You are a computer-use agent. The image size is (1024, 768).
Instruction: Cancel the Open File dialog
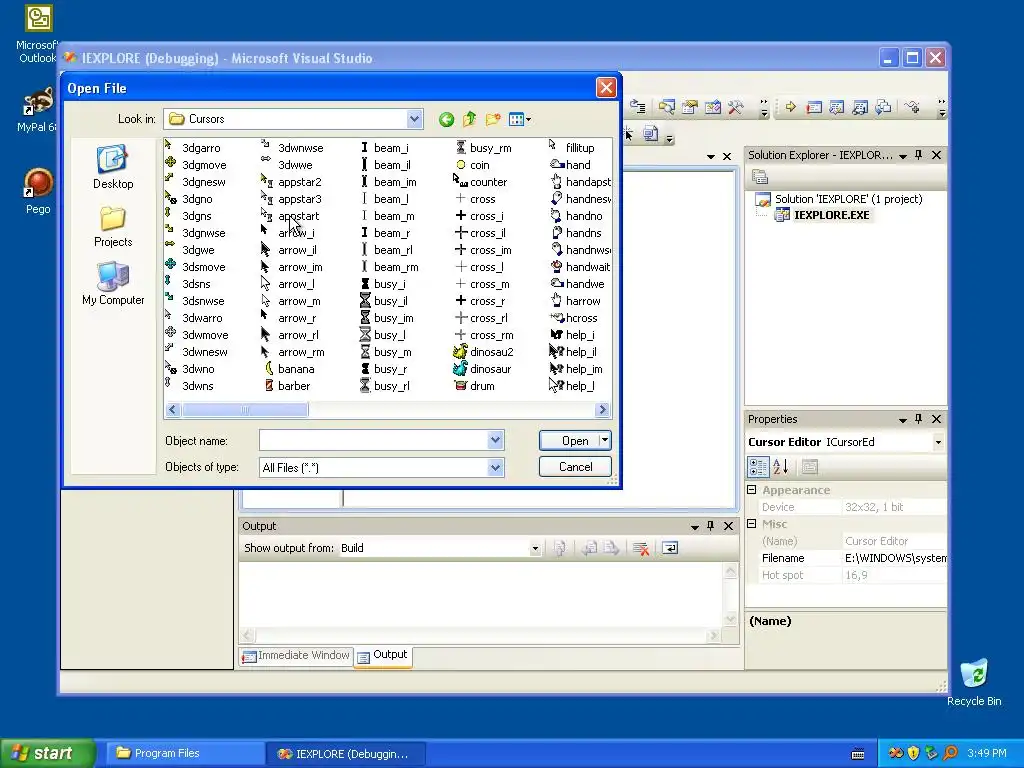pos(575,467)
